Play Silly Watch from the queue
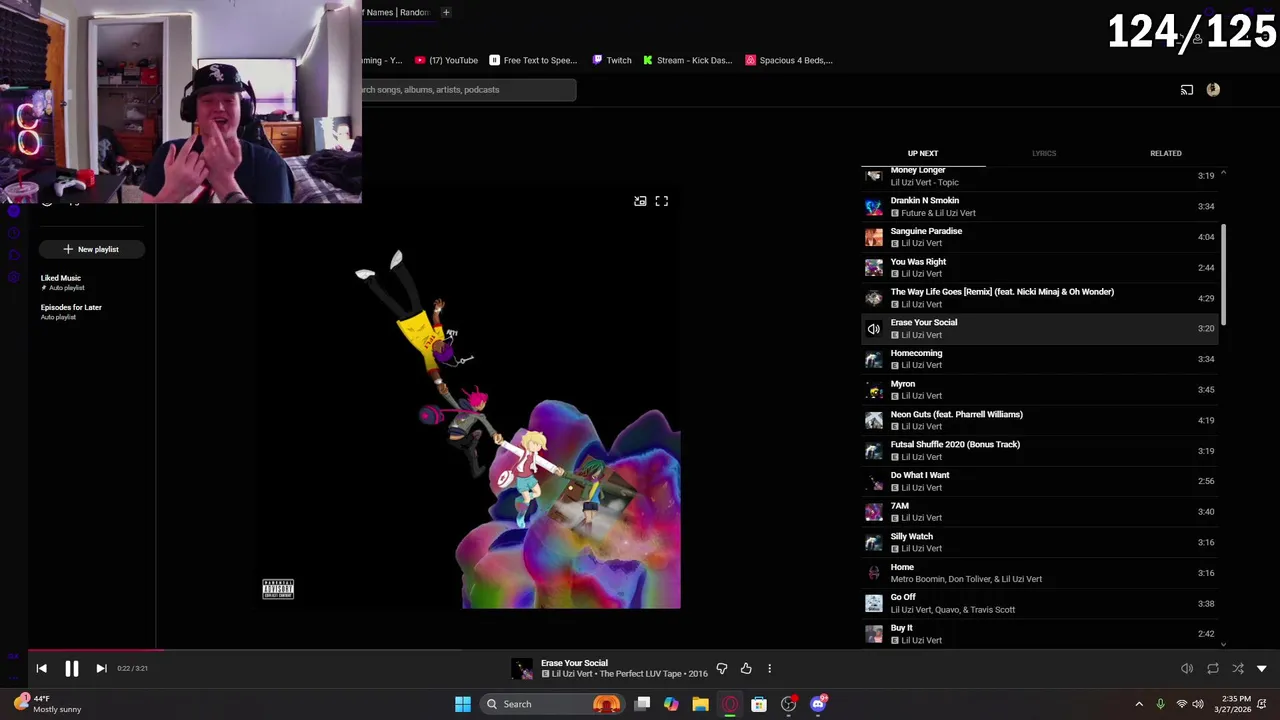 click(x=1040, y=542)
